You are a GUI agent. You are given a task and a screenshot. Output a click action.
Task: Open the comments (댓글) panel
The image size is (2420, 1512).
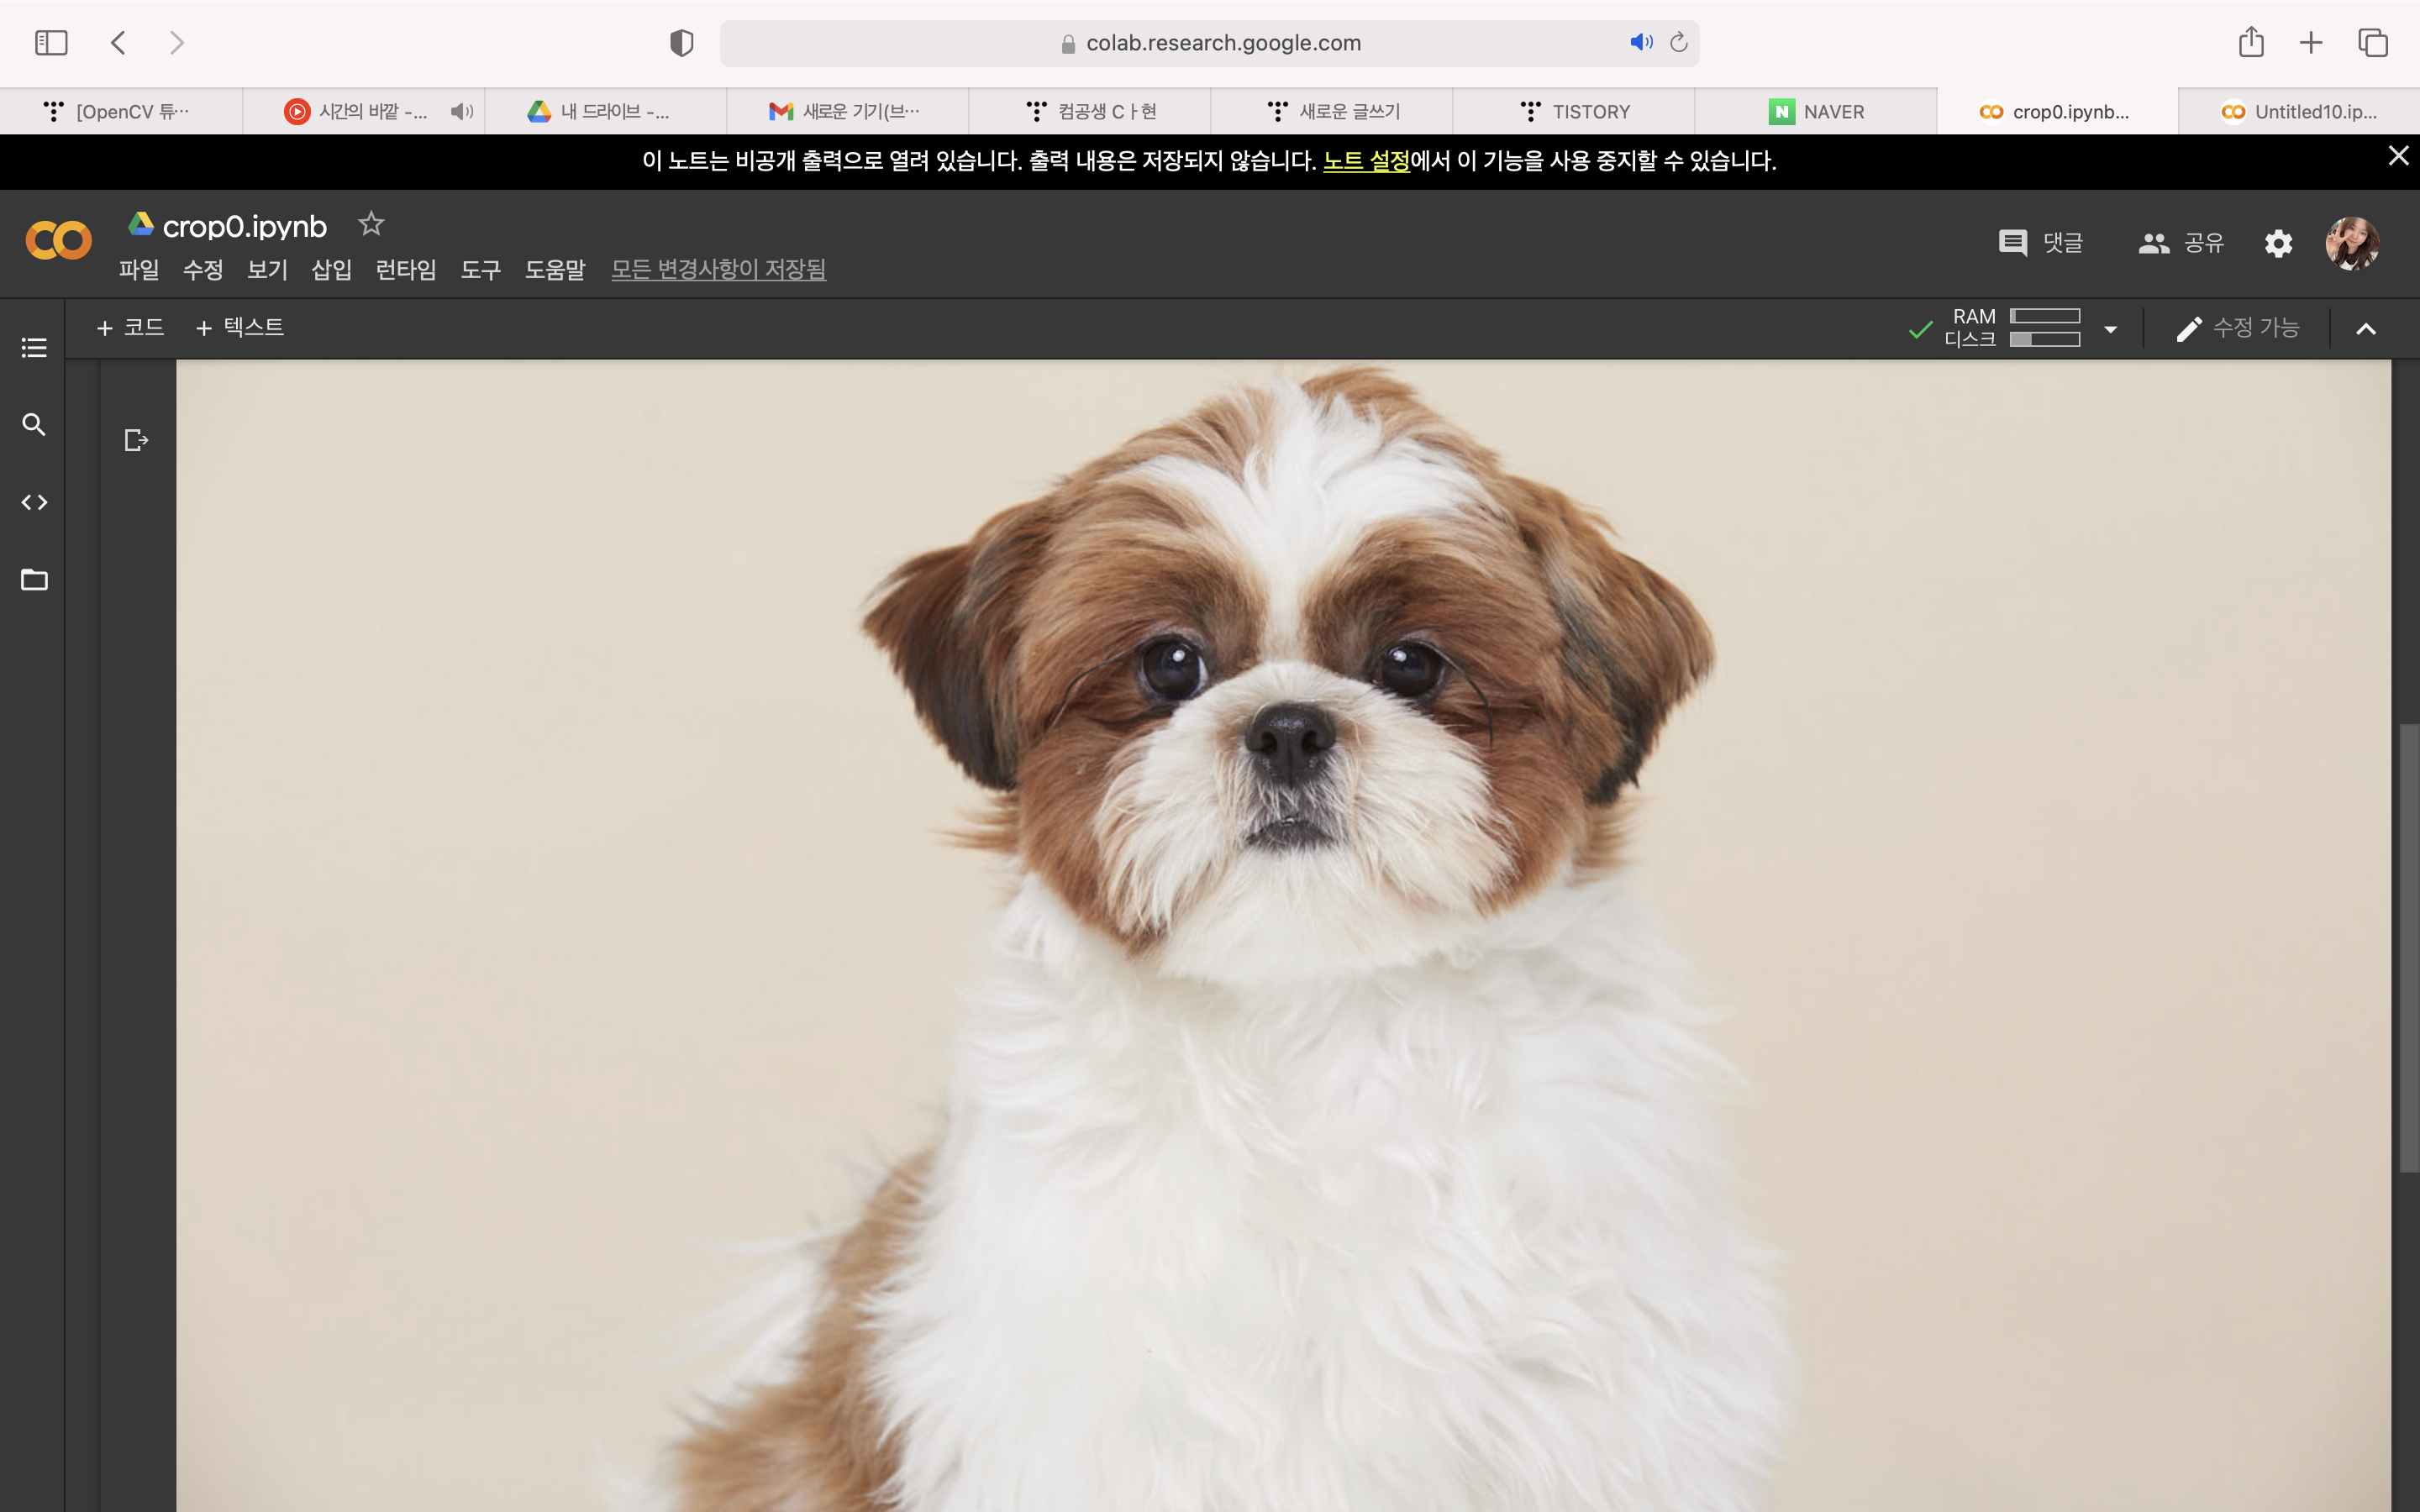[x=2040, y=243]
